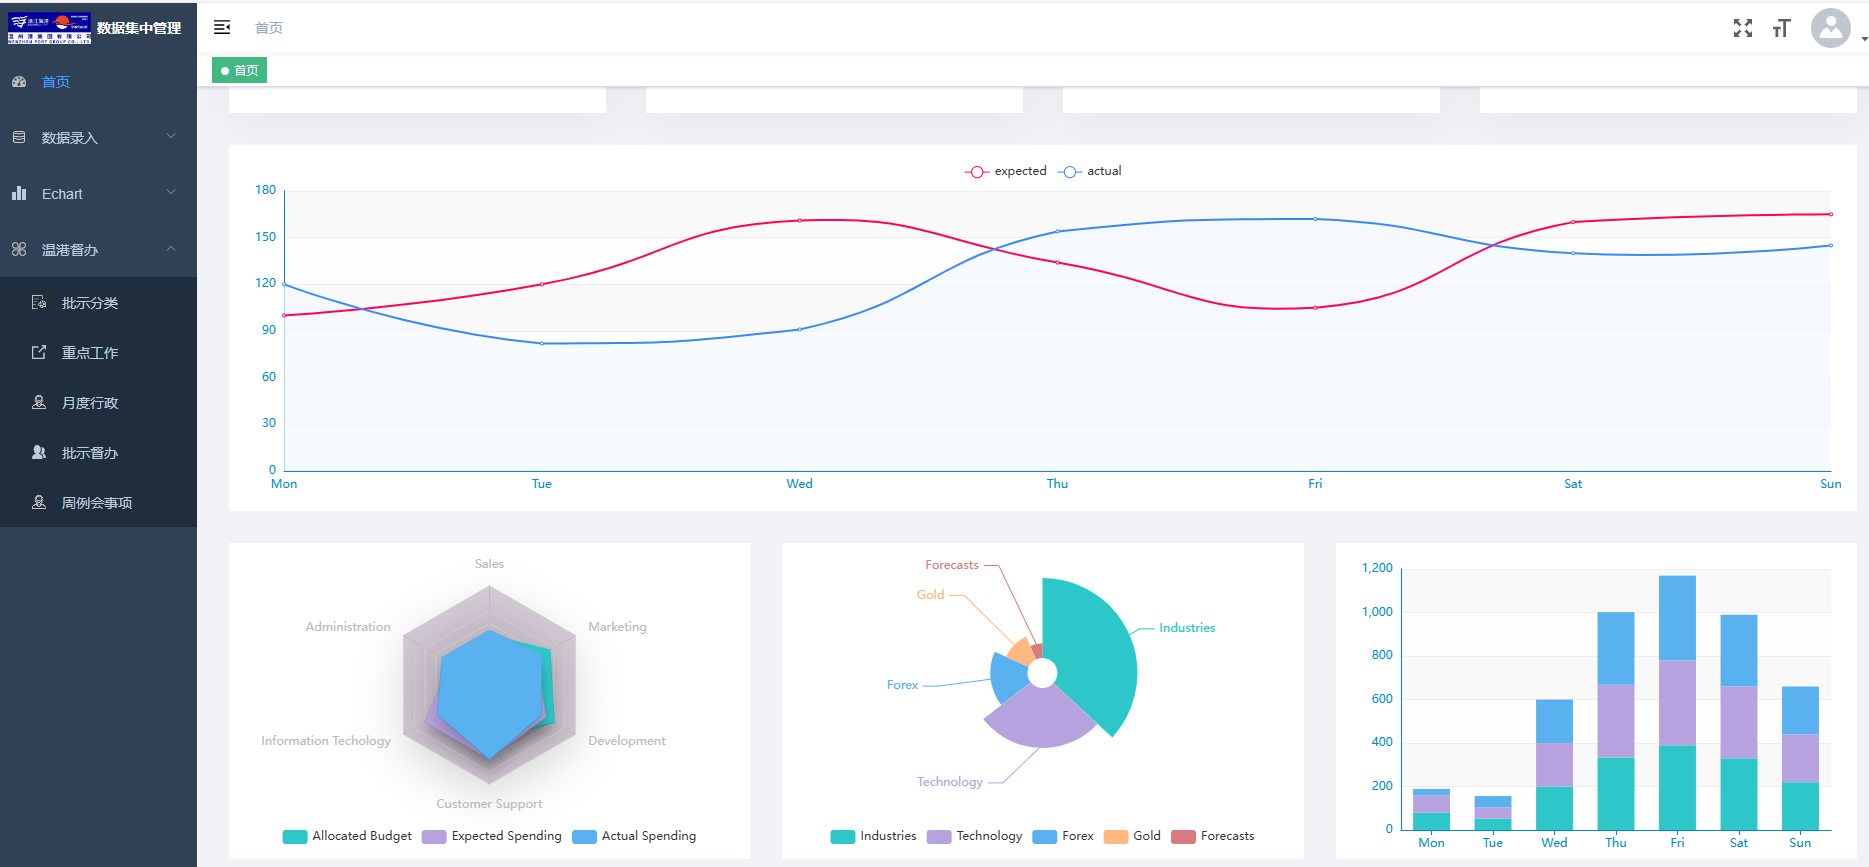Screen dimensions: 1869x867
Task: Expand the 数据录入 submenu arrow
Action: 171,136
